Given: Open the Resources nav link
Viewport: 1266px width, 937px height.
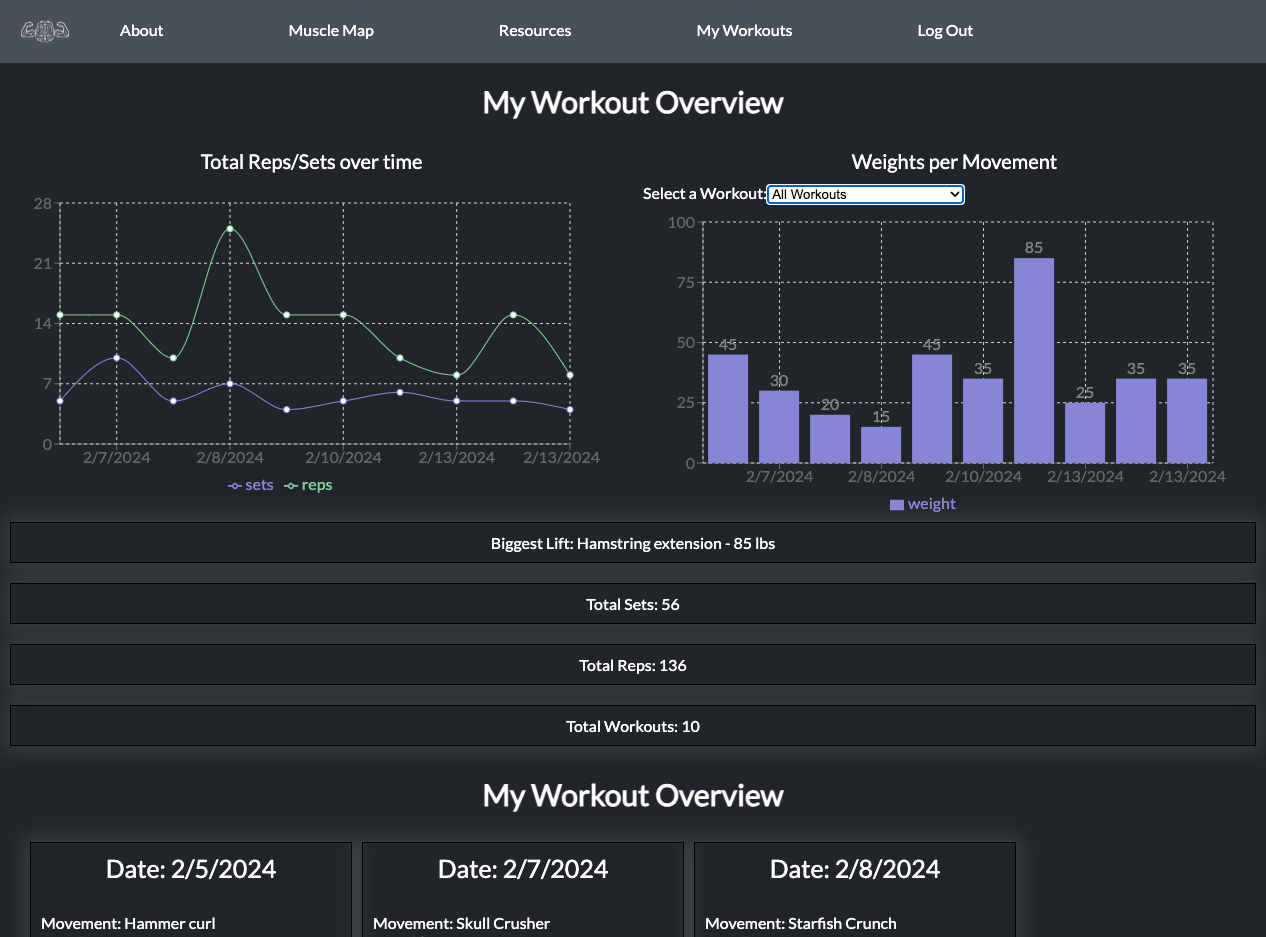Looking at the screenshot, I should pyautogui.click(x=535, y=31).
